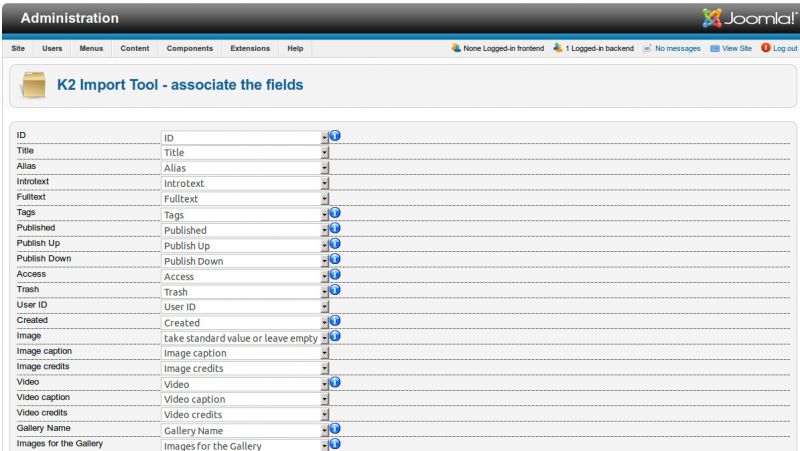Click the 'Introtext' row label
The width and height of the screenshot is (800, 451).
pos(33,182)
